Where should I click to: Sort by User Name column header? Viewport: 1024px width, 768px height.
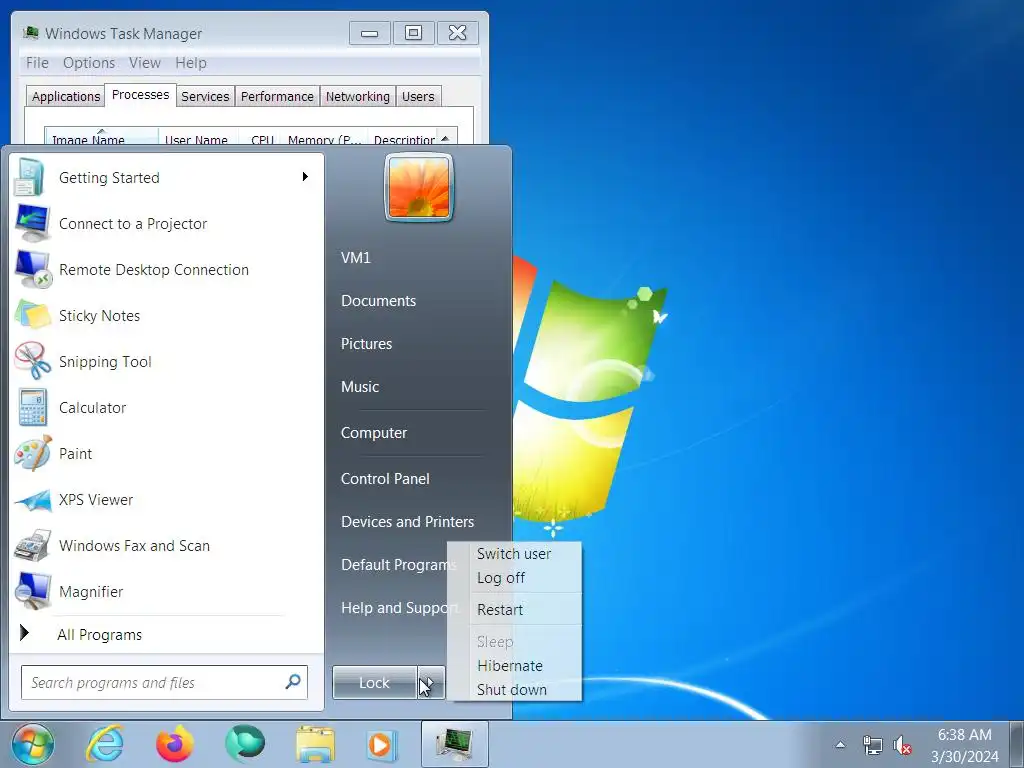199,136
